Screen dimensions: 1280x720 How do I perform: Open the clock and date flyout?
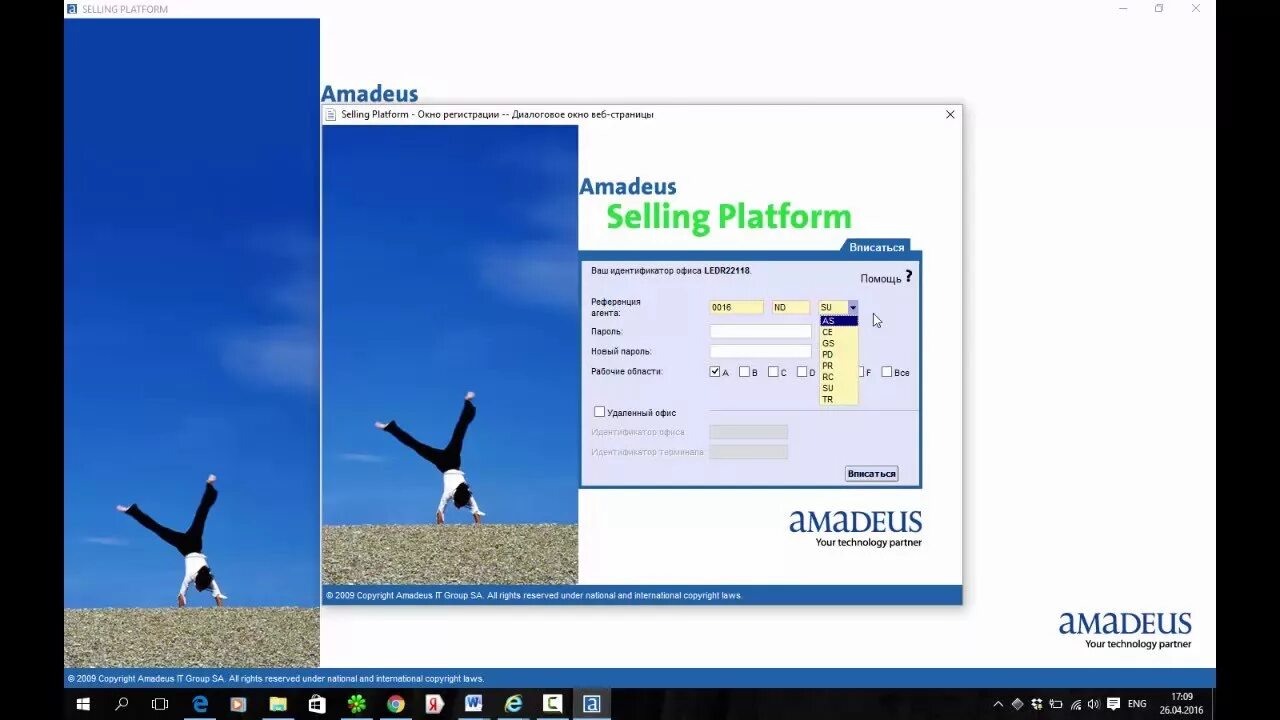click(x=1182, y=704)
